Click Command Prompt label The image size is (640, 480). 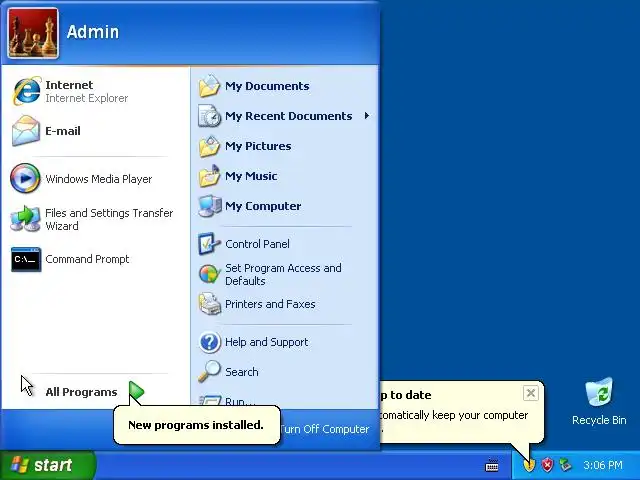point(87,259)
